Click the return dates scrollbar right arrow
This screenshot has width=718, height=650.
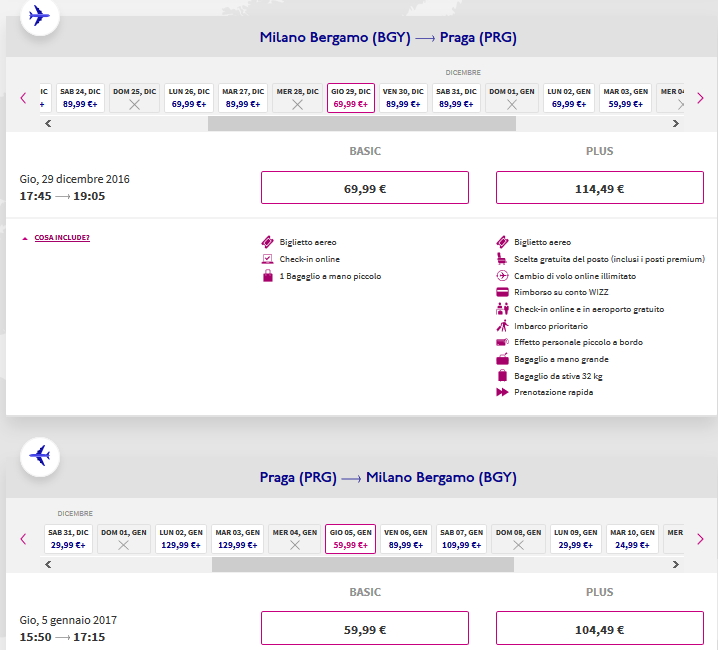[675, 565]
